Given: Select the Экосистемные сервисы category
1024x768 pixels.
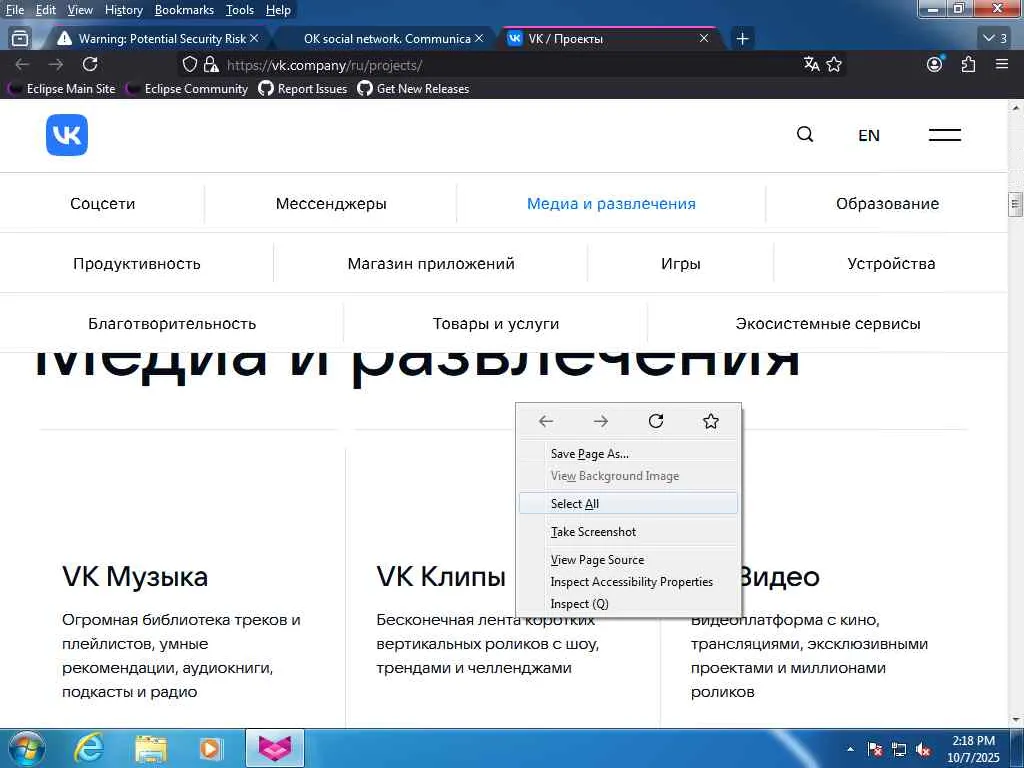Looking at the screenshot, I should pos(828,324).
